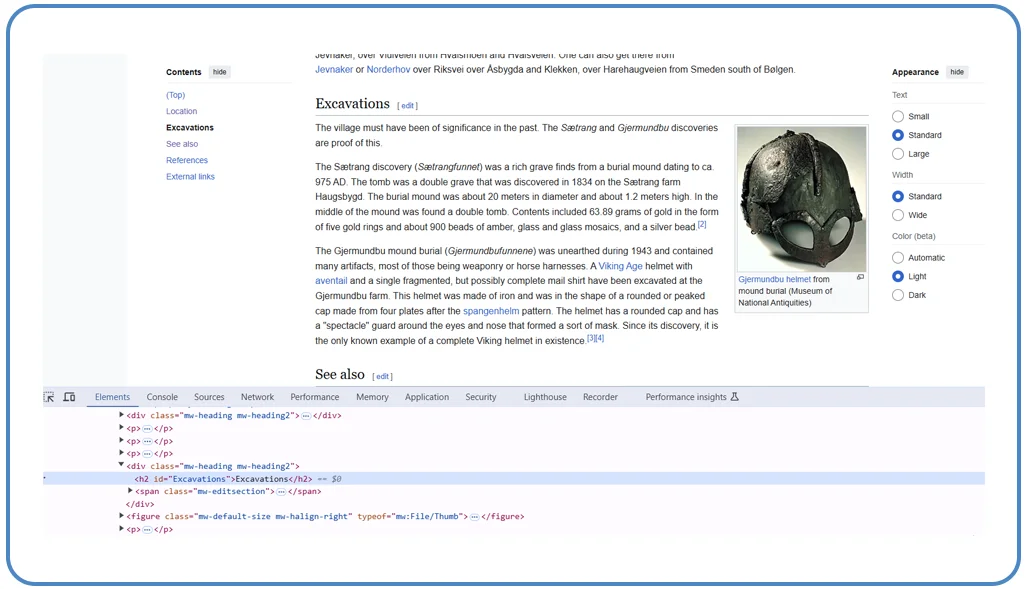Open the Network tab
The height and width of the screenshot is (589, 1026).
(x=256, y=397)
